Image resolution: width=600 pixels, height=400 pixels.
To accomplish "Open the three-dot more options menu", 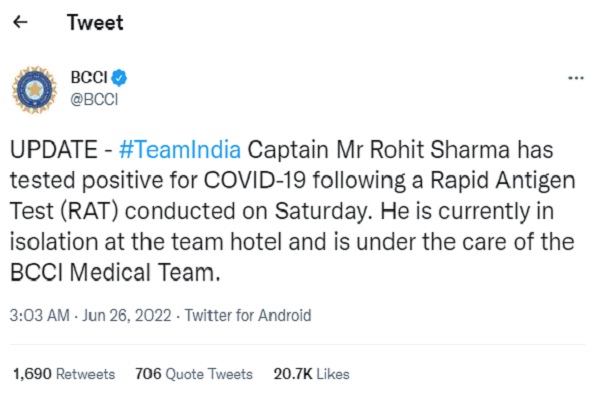I will (575, 78).
